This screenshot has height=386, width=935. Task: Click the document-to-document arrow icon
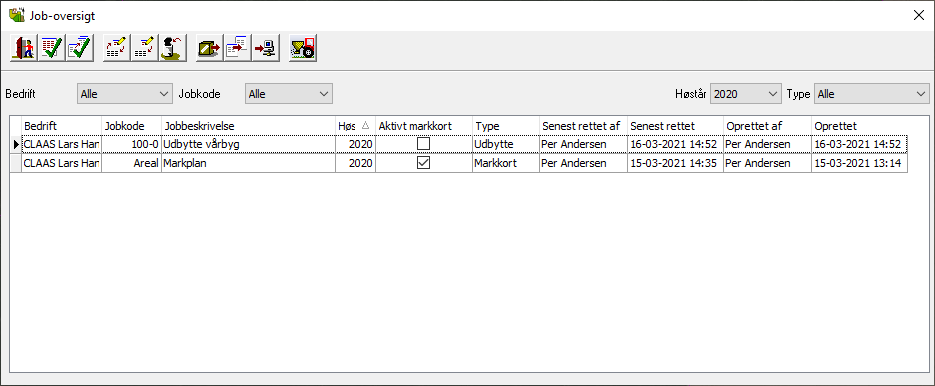pyautogui.click(x=238, y=48)
